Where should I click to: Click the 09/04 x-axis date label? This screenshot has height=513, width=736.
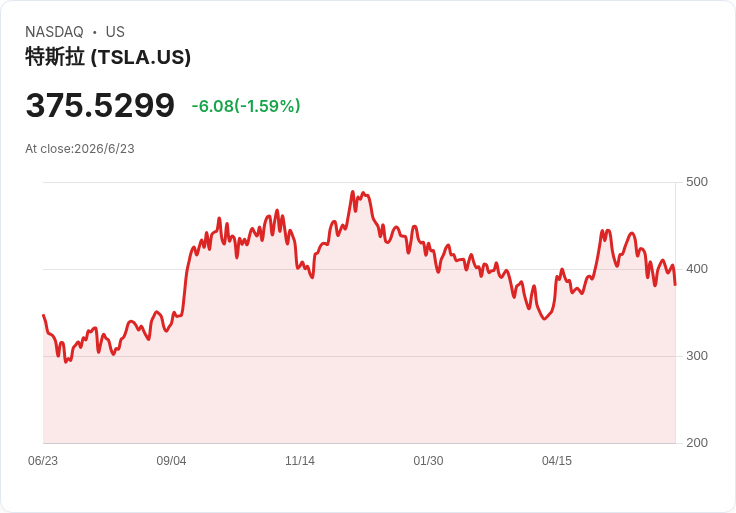click(171, 461)
